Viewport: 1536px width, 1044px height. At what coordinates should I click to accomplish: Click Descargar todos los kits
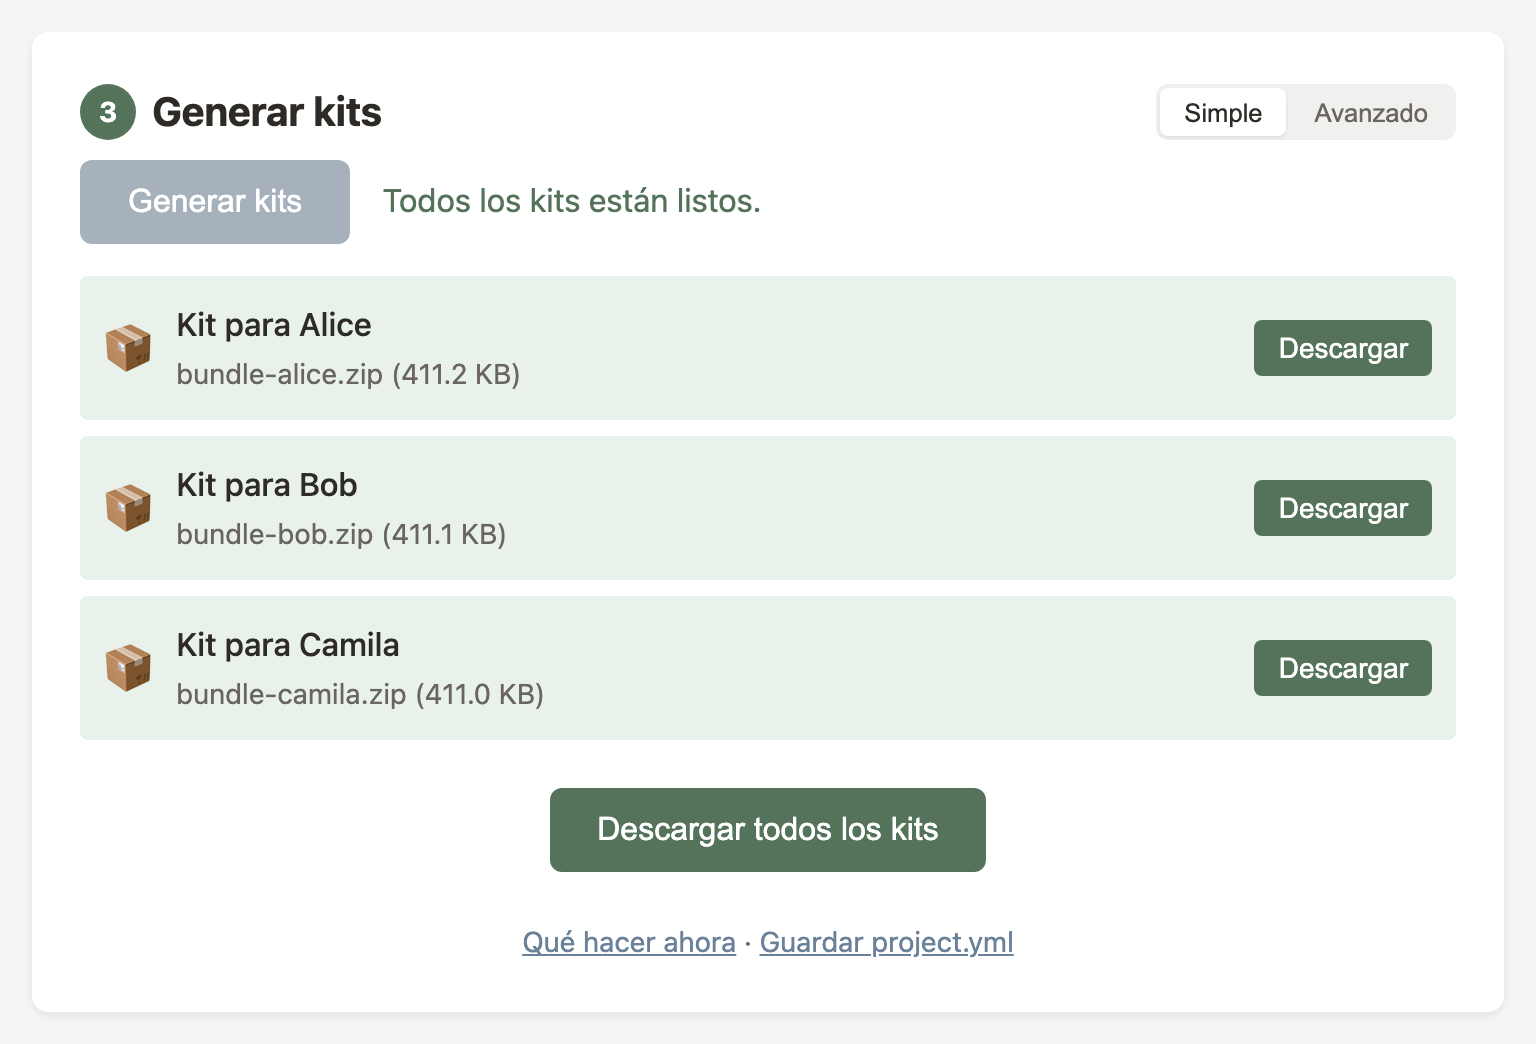[767, 829]
